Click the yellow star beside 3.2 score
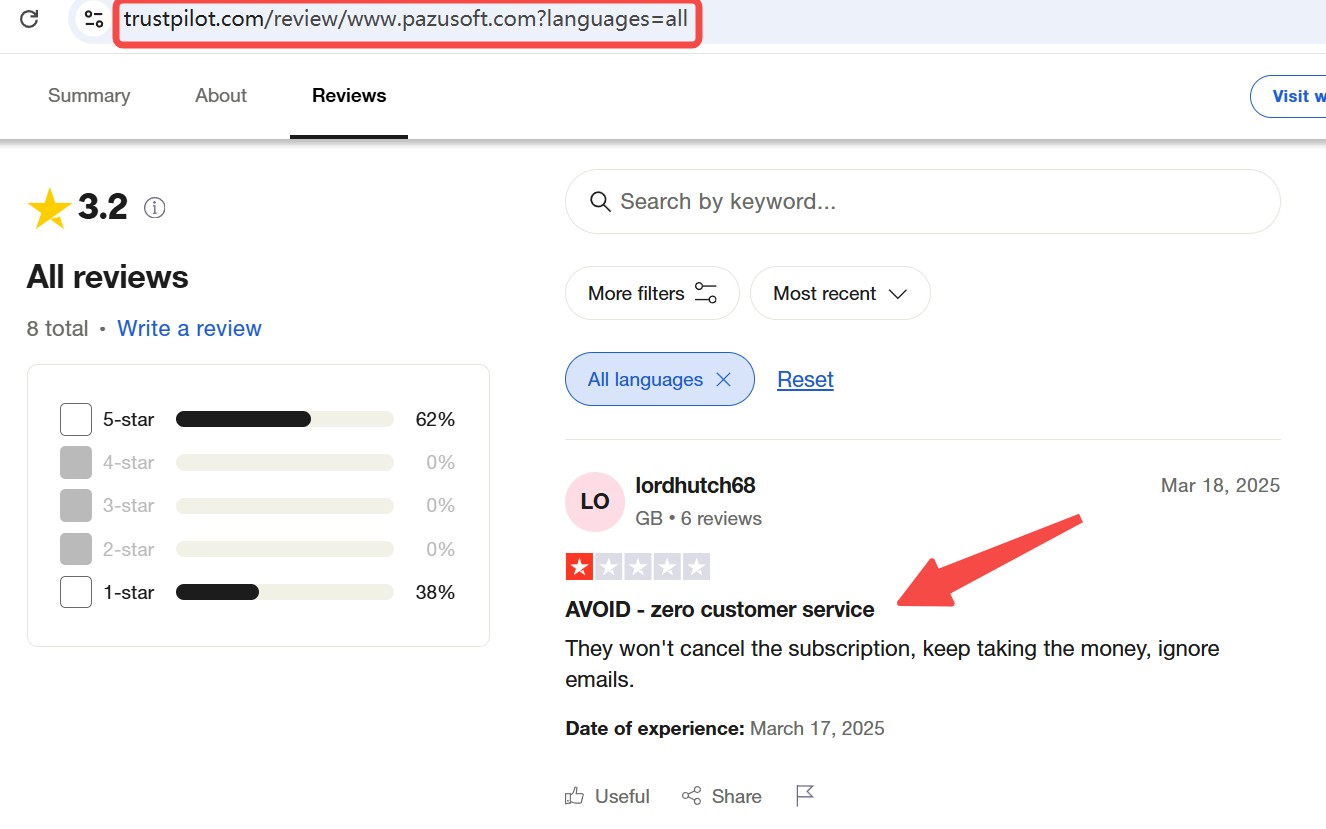The image size is (1326, 829). point(49,208)
